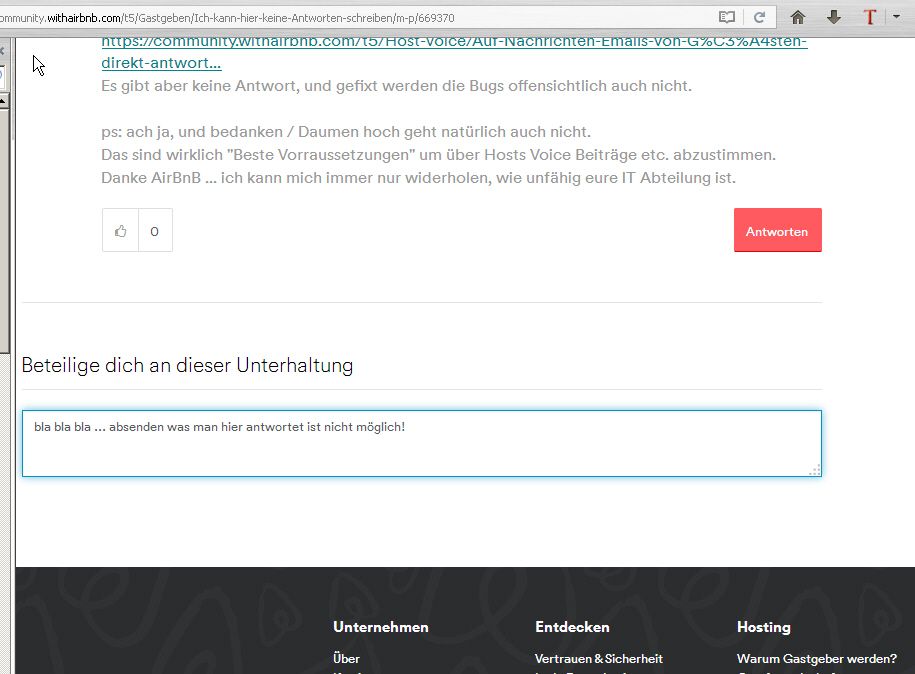Reload the page with the refresh icon
The height and width of the screenshot is (674, 915).
point(759,17)
